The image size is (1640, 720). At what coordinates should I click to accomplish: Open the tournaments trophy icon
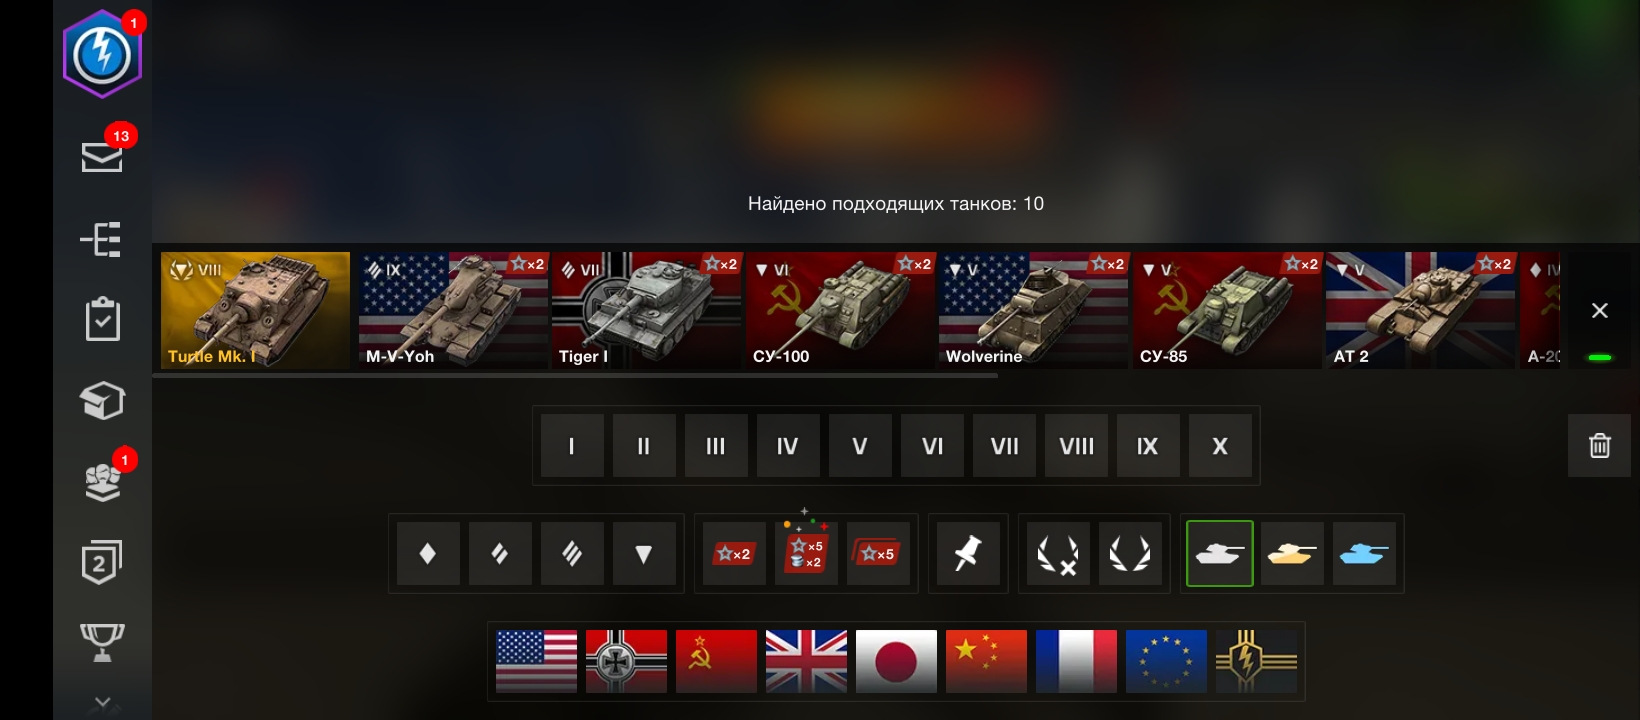pyautogui.click(x=102, y=642)
